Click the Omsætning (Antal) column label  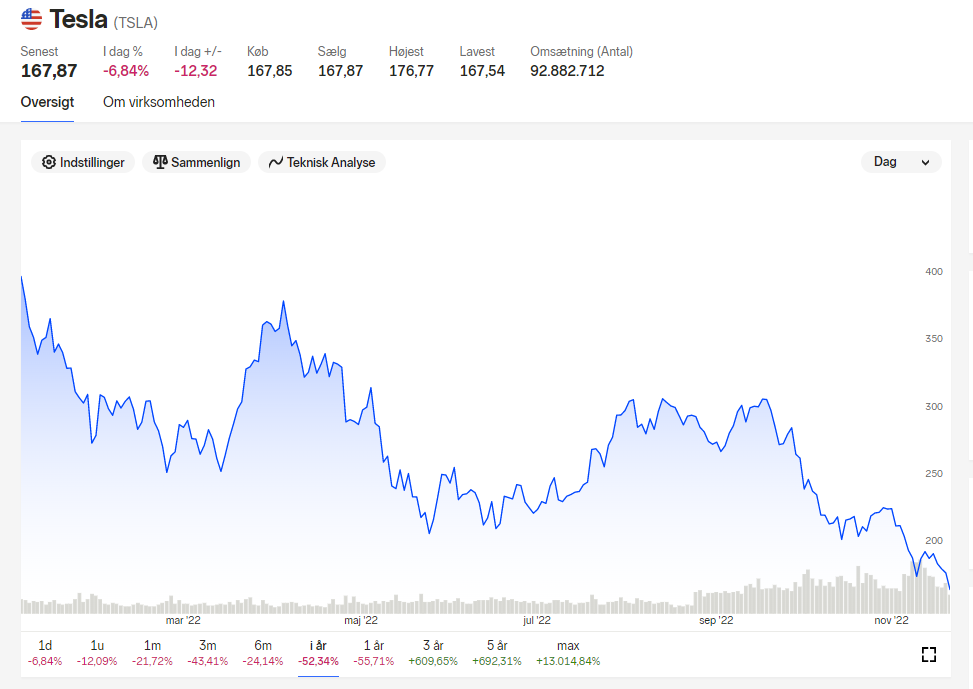[x=581, y=52]
